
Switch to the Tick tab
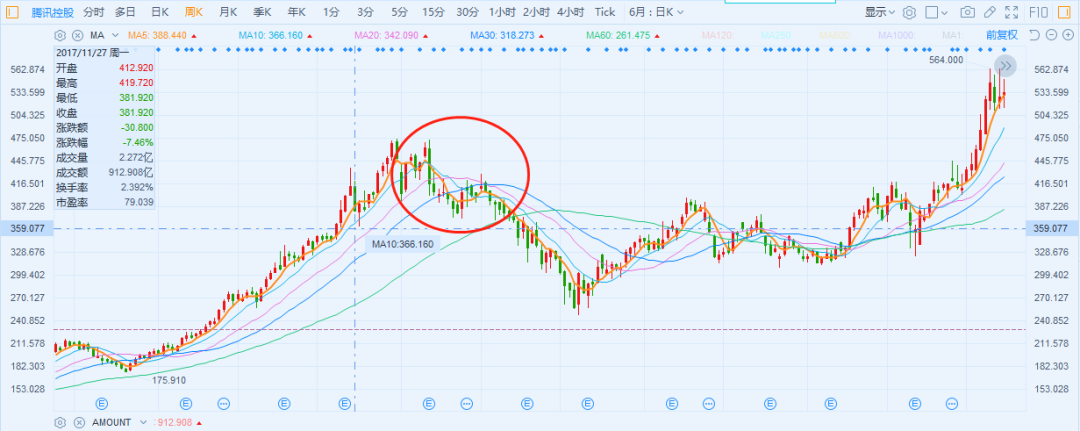[605, 12]
